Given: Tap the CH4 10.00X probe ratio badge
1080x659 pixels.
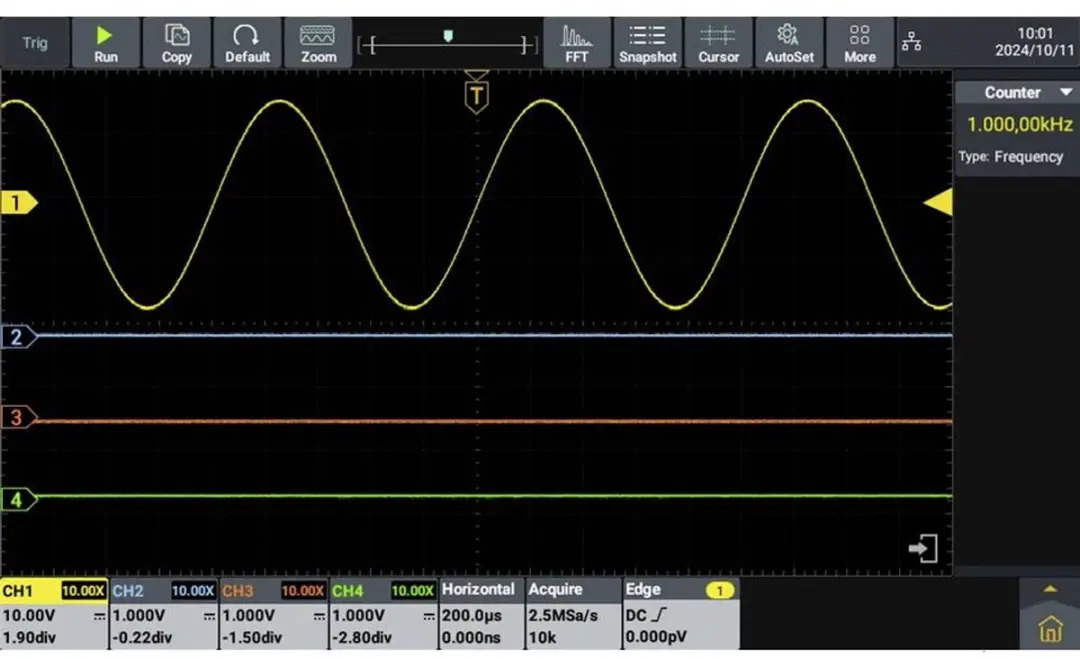Looking at the screenshot, I should pos(413,591).
